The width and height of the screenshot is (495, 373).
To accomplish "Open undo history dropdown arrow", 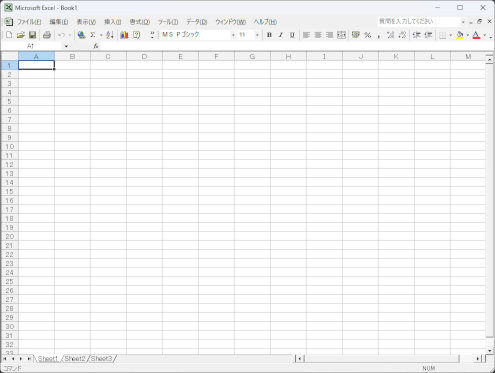I will (x=69, y=35).
